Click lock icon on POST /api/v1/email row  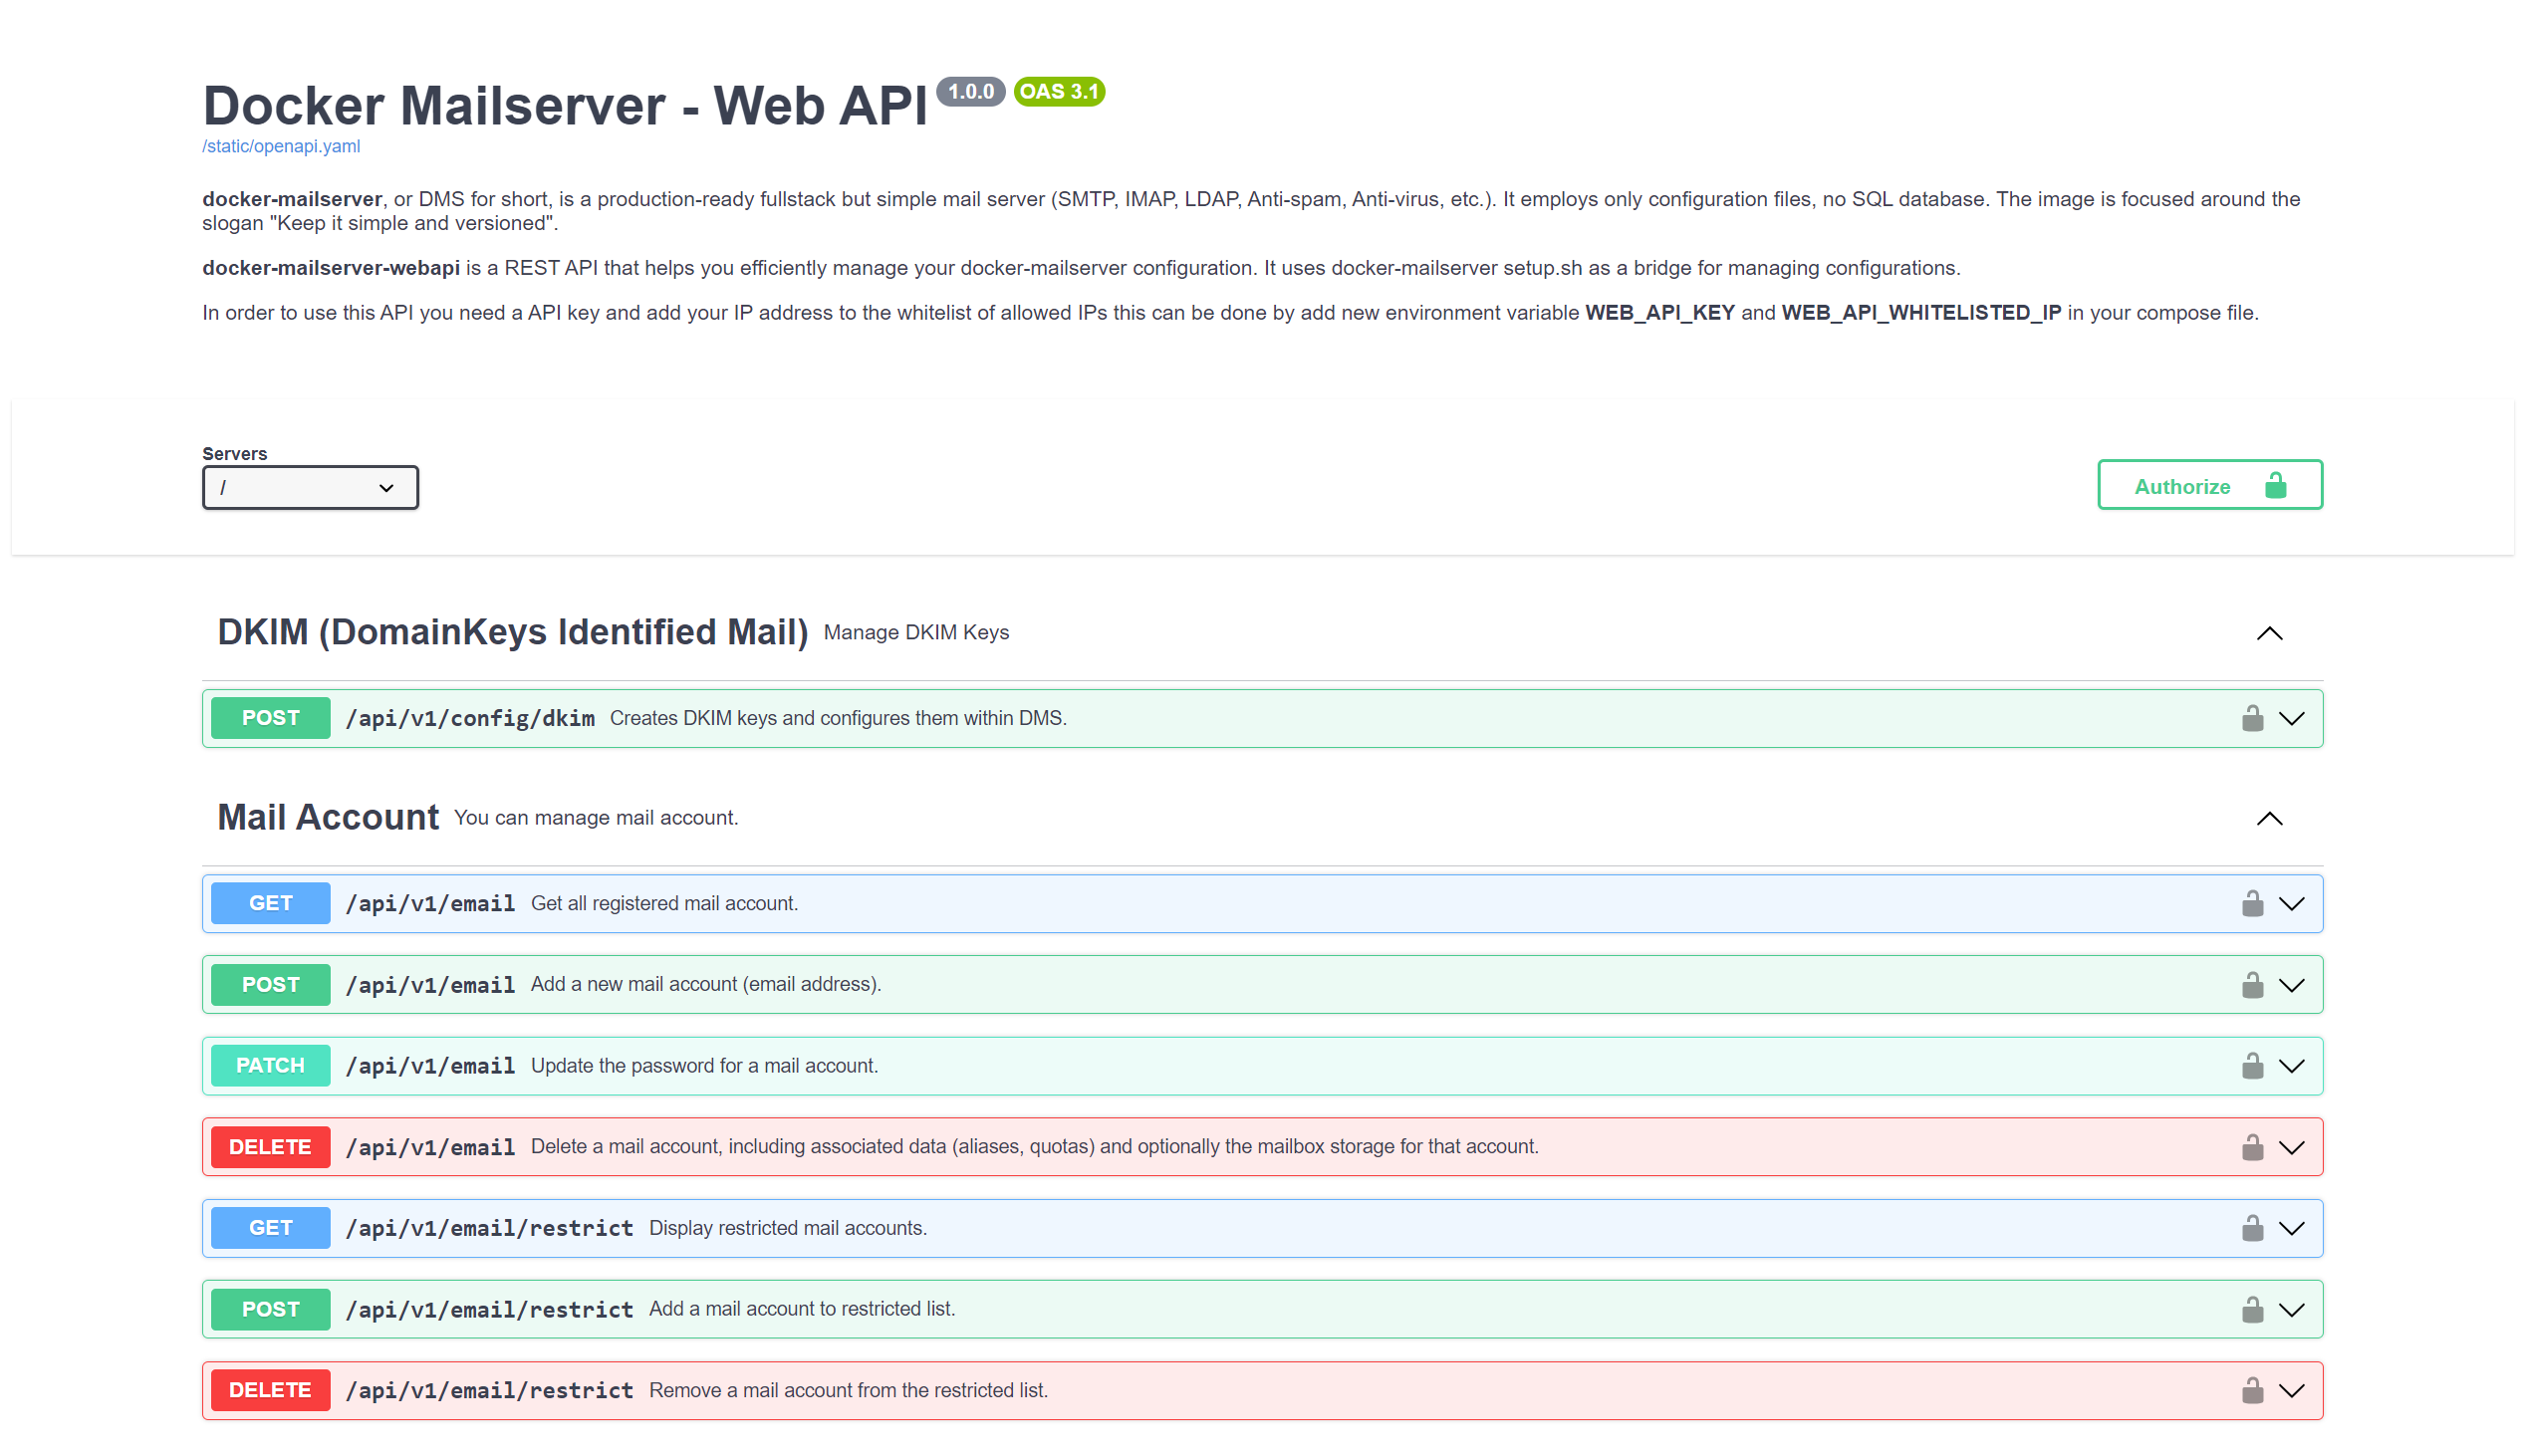[2251, 984]
